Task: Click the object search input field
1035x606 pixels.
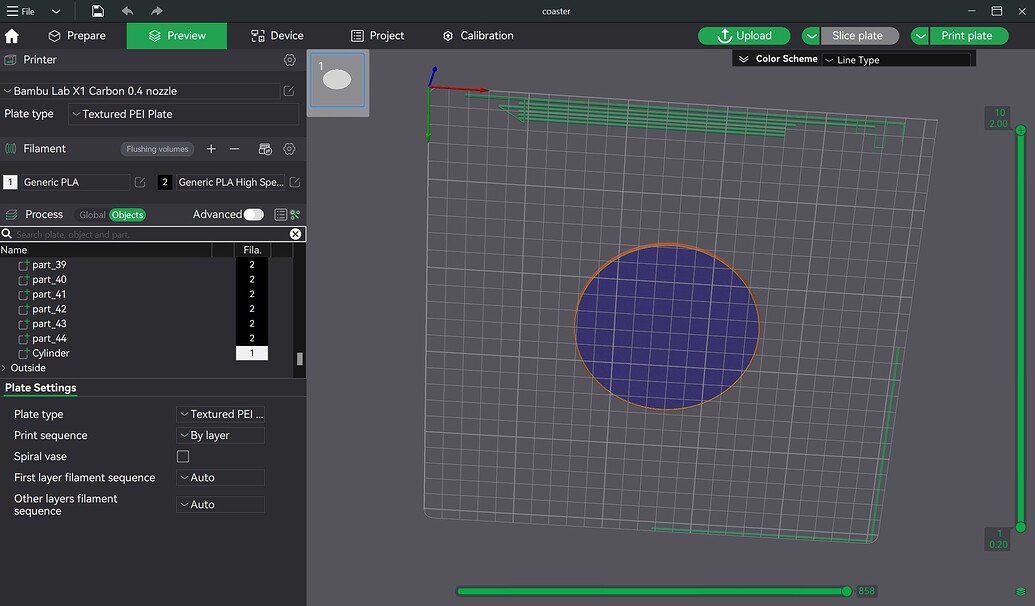Action: (150, 234)
